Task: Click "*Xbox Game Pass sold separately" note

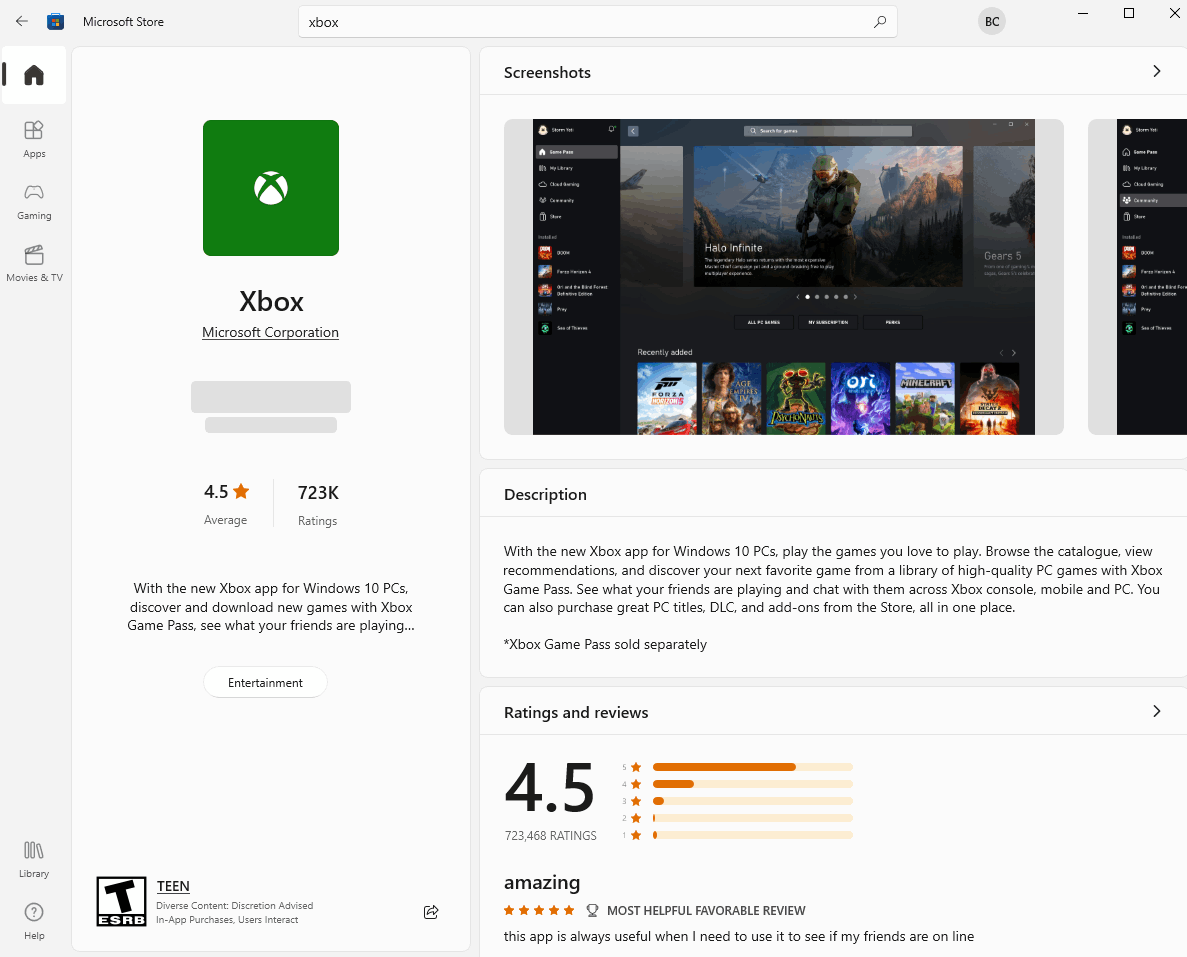Action: pos(605,644)
